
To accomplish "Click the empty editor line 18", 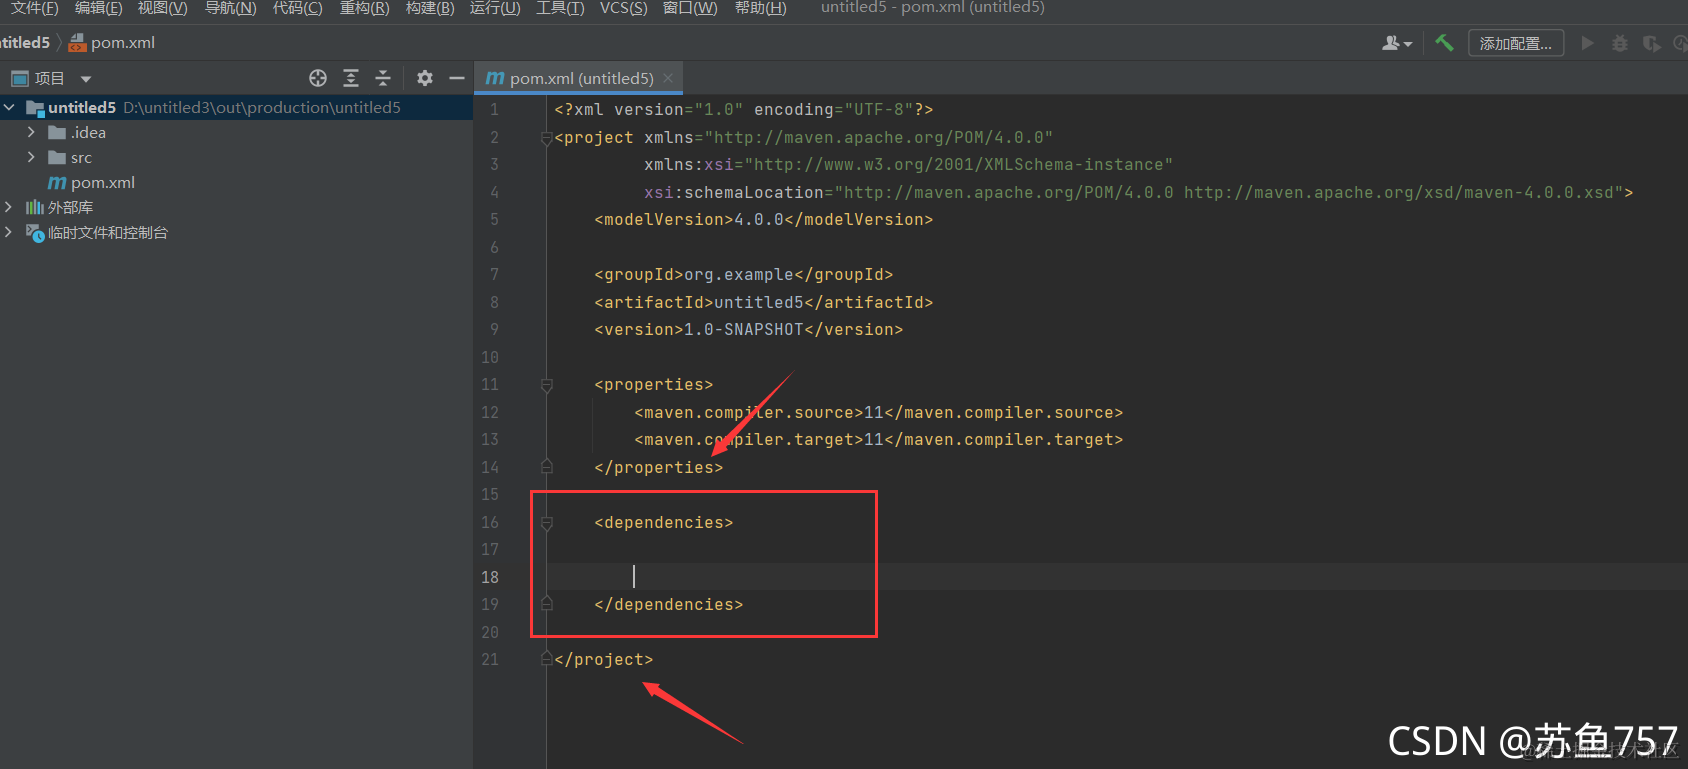I will coord(1117,577).
